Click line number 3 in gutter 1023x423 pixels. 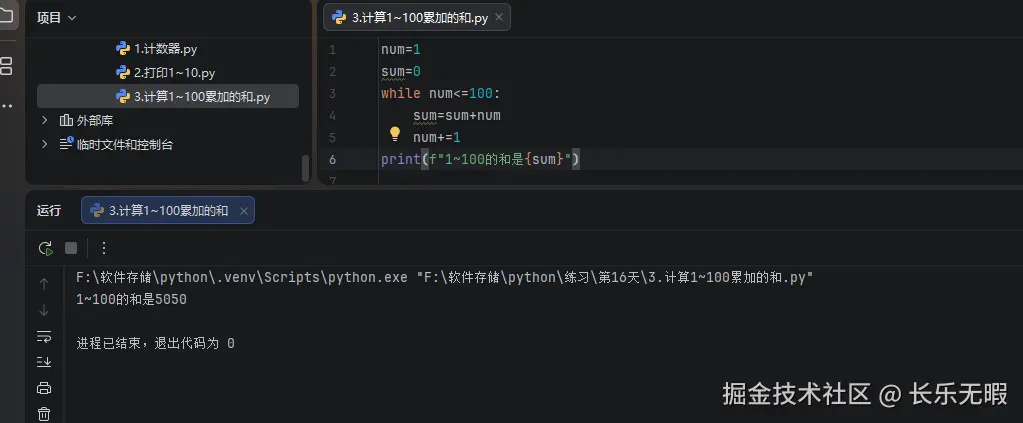pos(333,93)
